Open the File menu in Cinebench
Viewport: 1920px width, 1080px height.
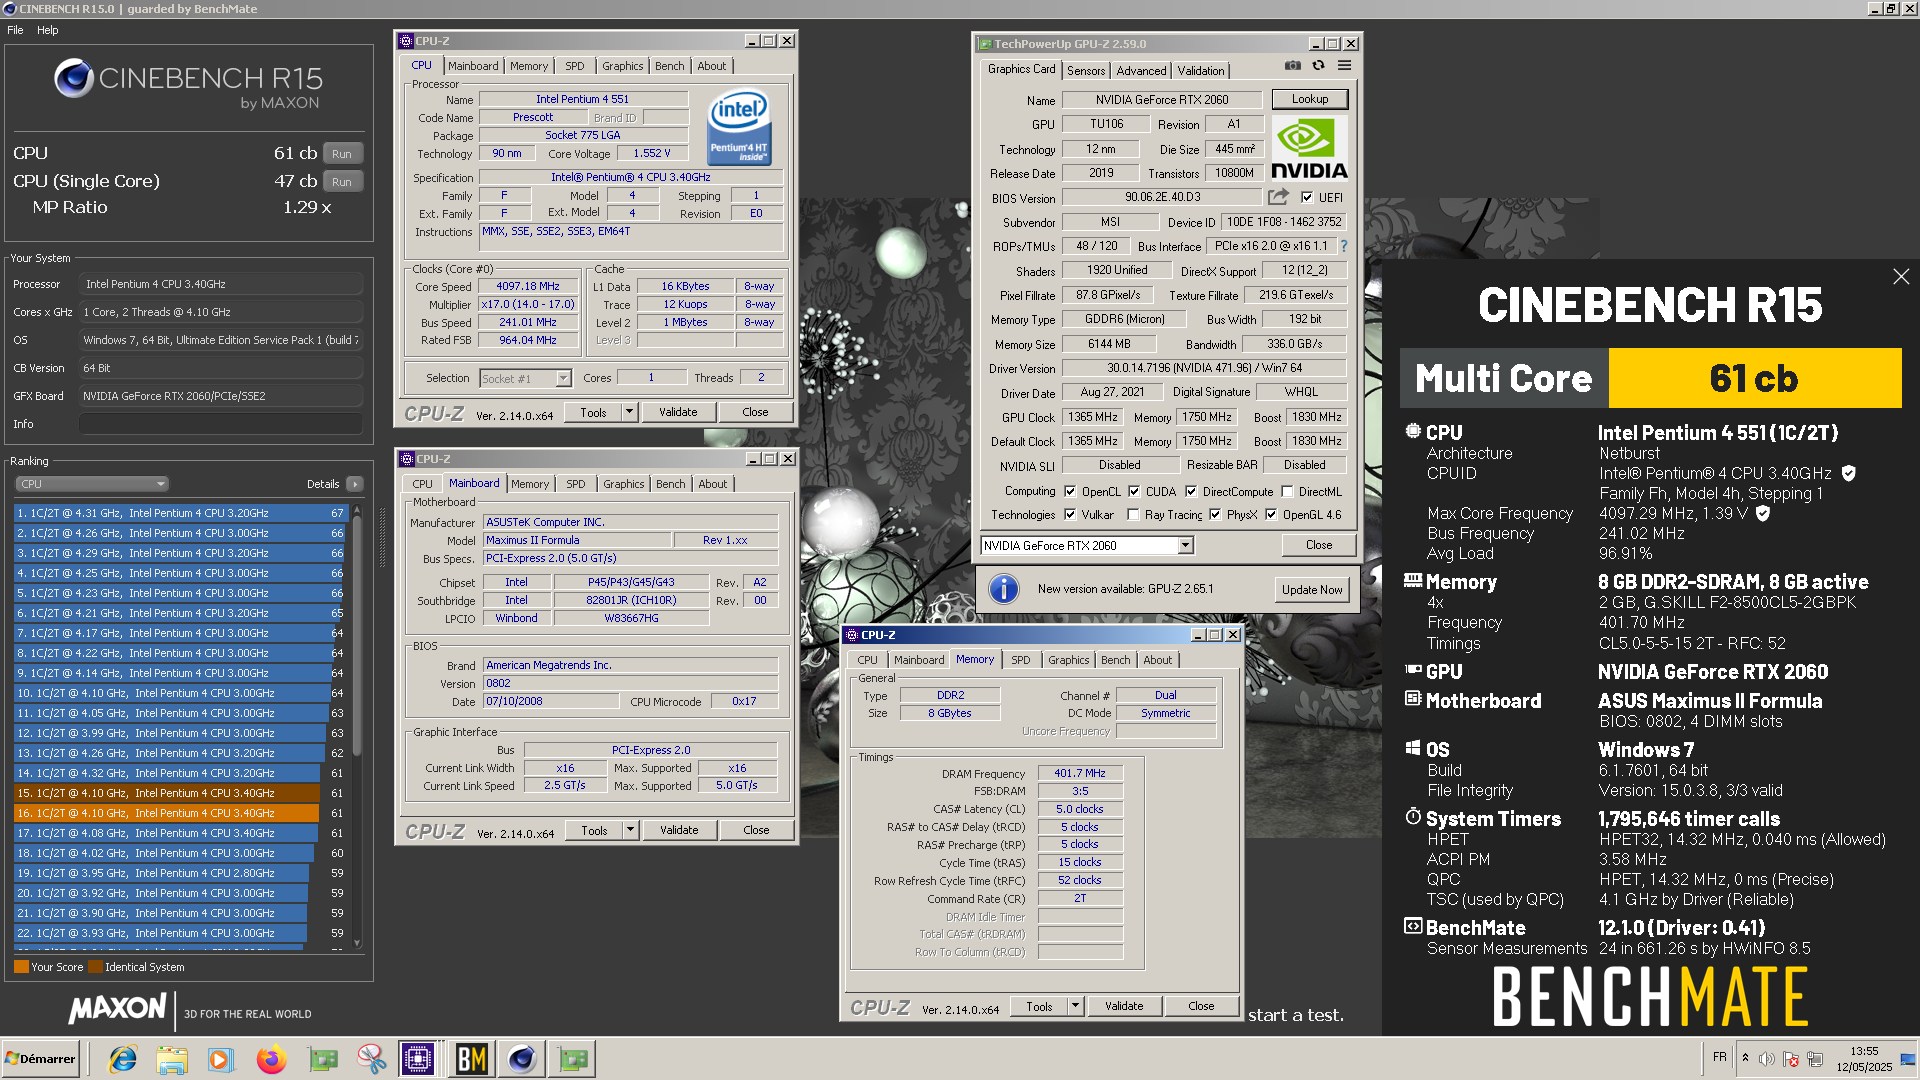pos(15,30)
